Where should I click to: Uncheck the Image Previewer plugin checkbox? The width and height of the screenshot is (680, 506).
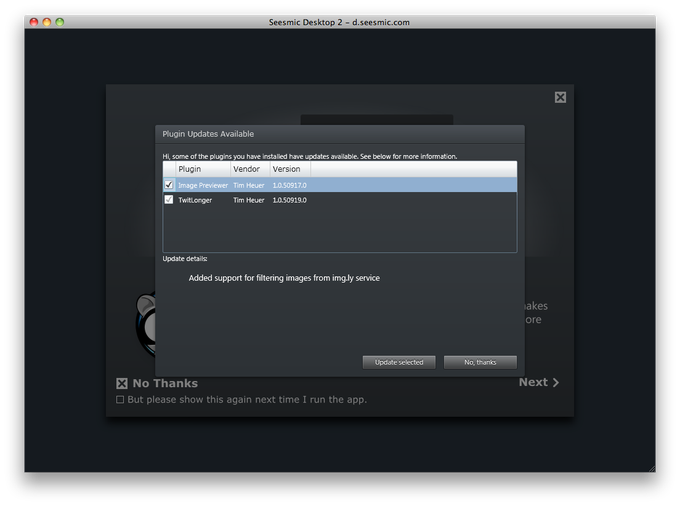click(x=169, y=185)
